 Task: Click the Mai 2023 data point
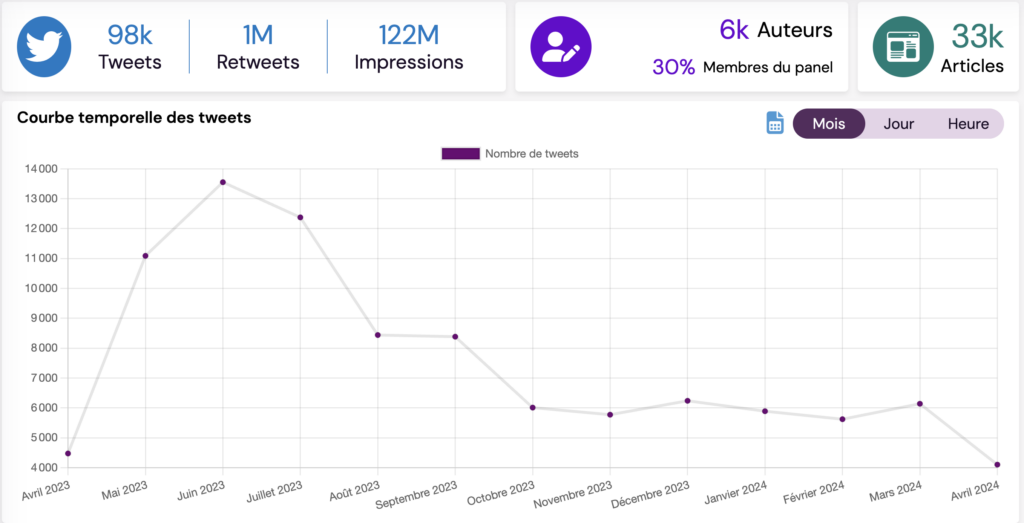[146, 256]
